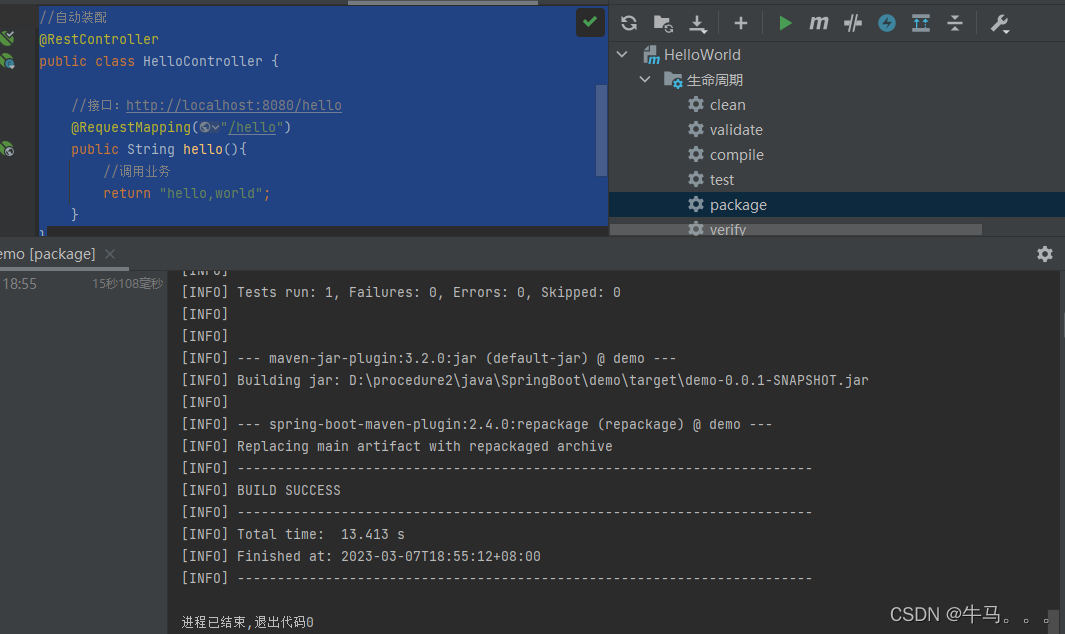Click the Maven panel horizontal scrollbar
The height and width of the screenshot is (634, 1065).
click(x=796, y=230)
